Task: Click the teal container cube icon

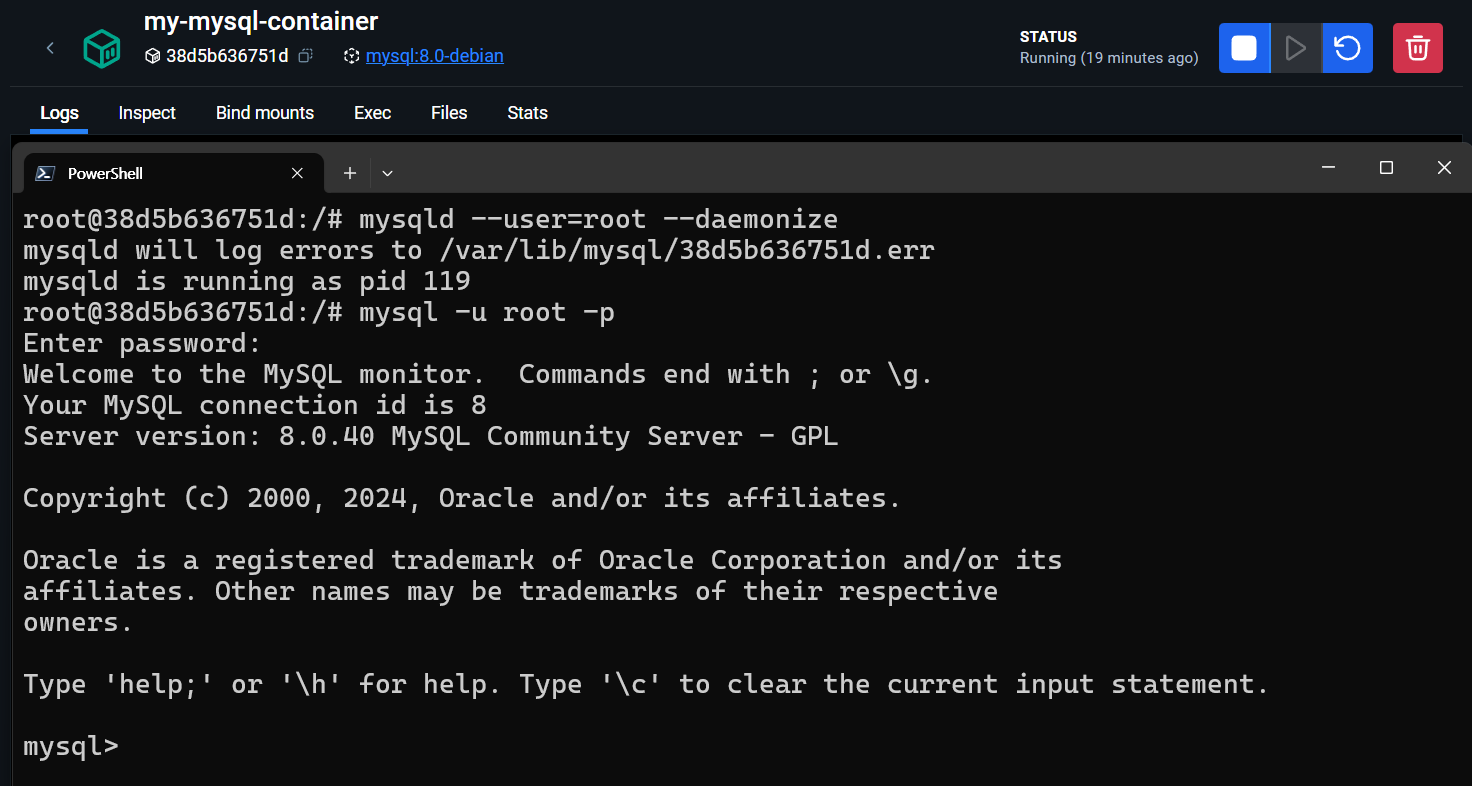Action: coord(102,48)
